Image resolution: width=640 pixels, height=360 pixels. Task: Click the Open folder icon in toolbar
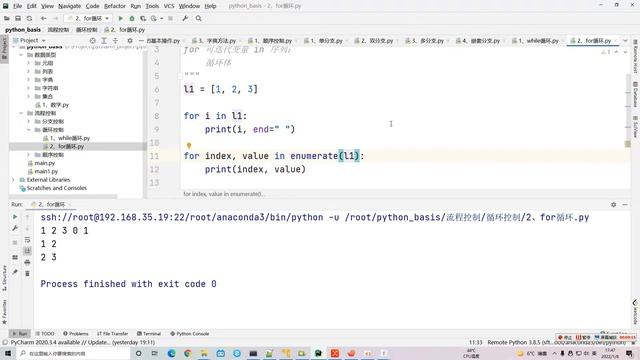7,18
